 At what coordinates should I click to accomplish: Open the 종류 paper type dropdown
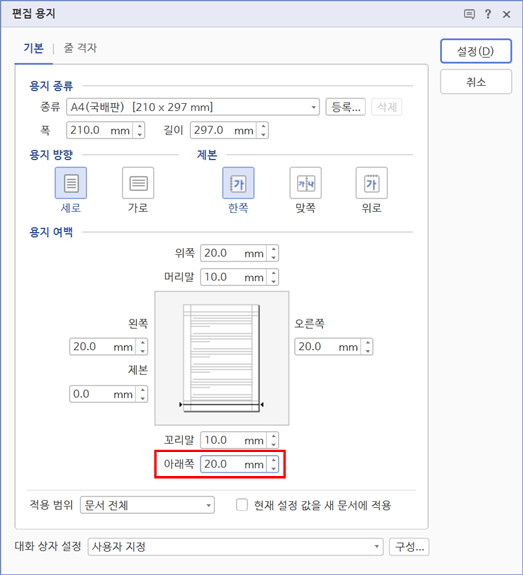pos(193,107)
